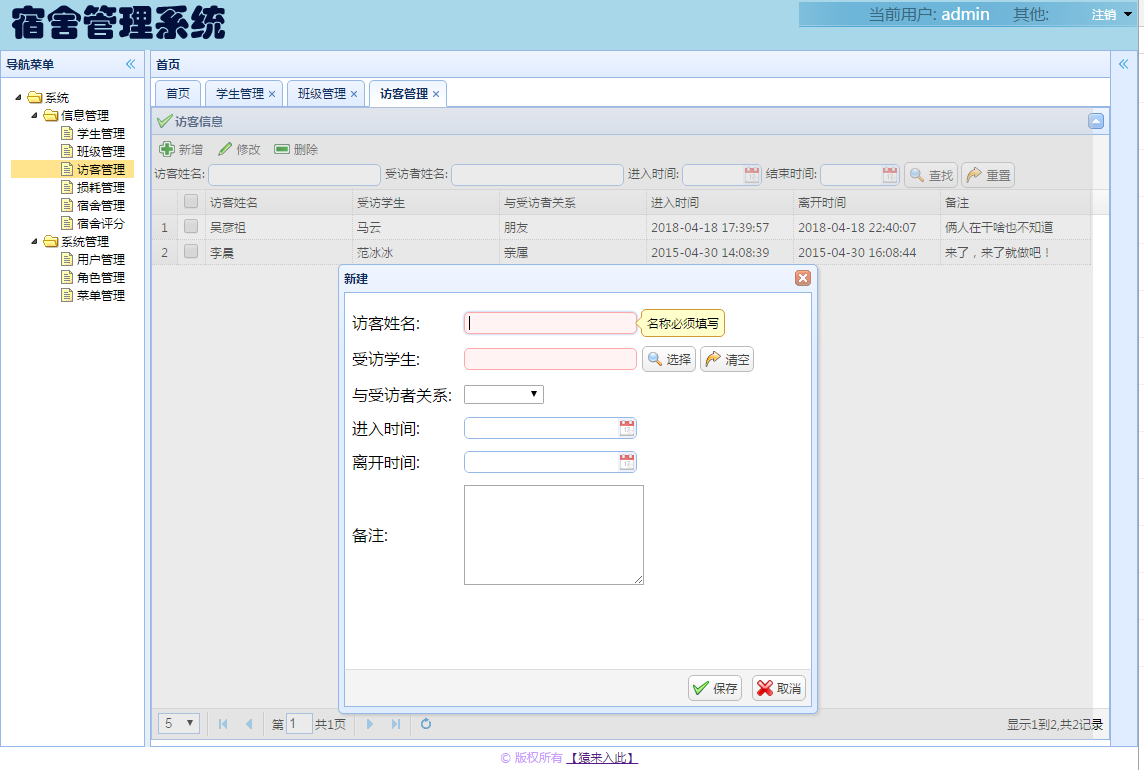Collapse the 系统管理 tree node
The width and height of the screenshot is (1144, 770).
point(34,241)
